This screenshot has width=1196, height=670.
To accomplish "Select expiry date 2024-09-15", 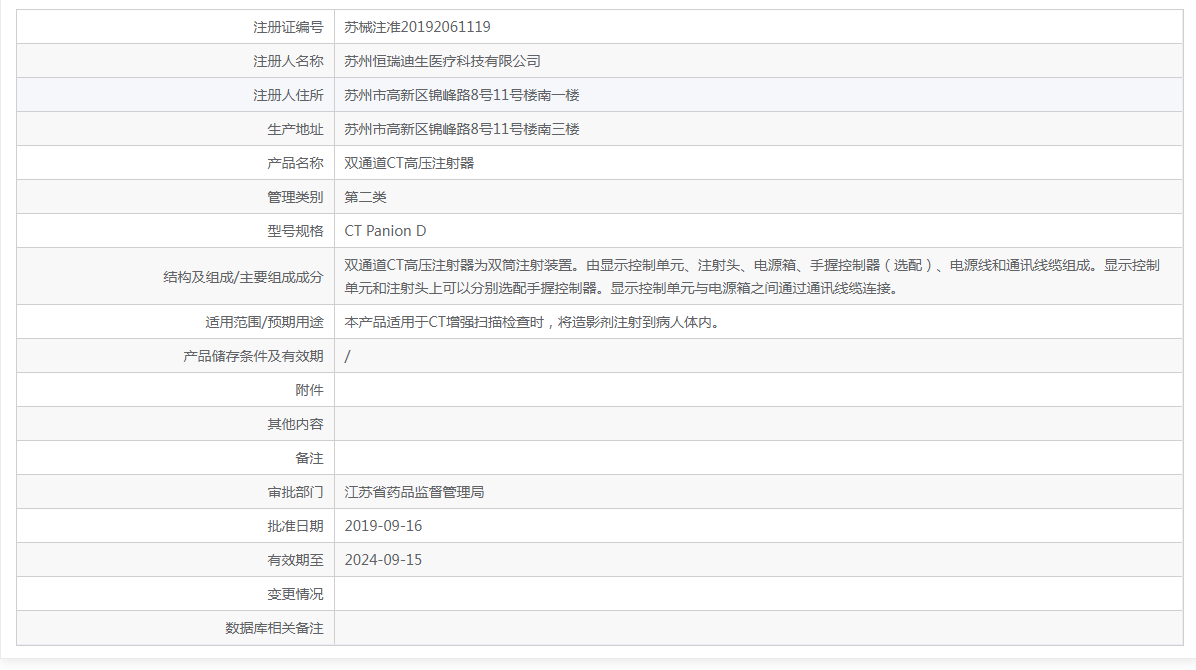I will tap(383, 560).
